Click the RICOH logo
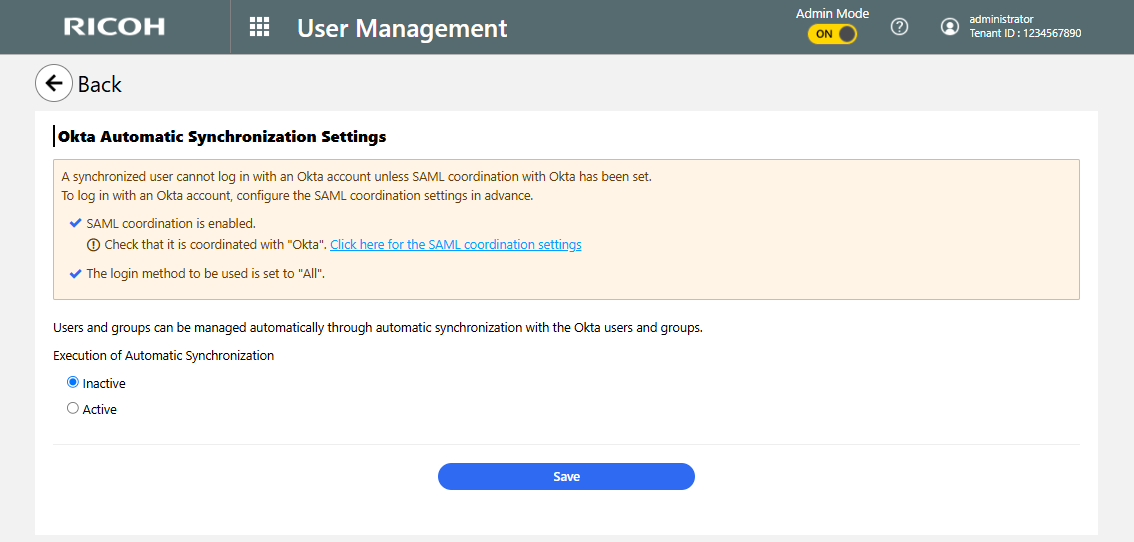 pyautogui.click(x=114, y=27)
